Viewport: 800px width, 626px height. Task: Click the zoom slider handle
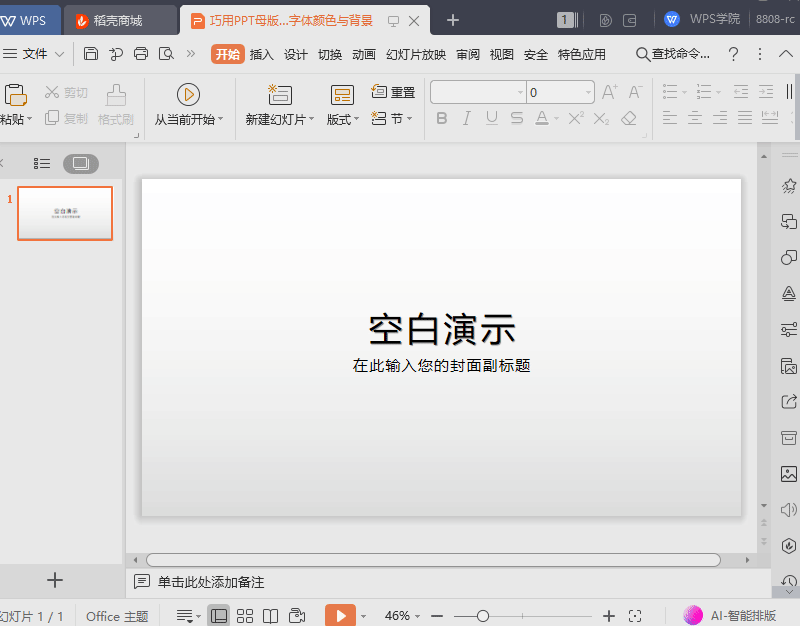(x=483, y=616)
